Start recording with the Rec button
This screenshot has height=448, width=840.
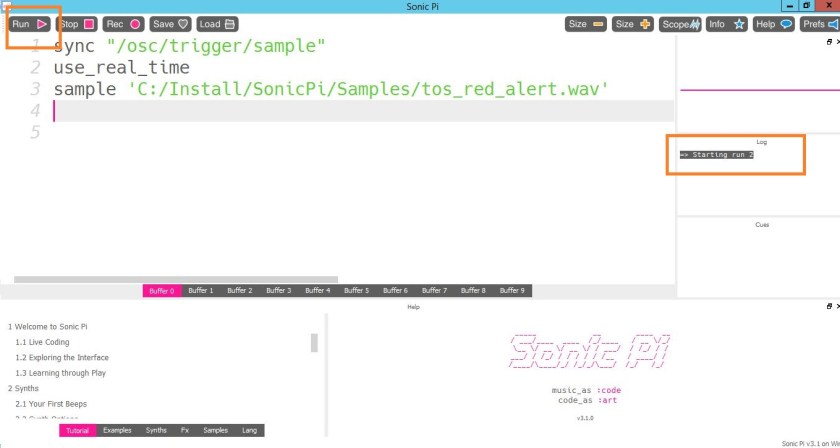coord(123,23)
